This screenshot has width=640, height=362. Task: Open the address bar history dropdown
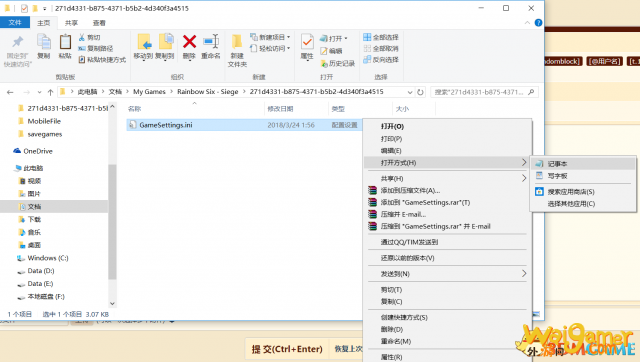pyautogui.click(x=409, y=92)
